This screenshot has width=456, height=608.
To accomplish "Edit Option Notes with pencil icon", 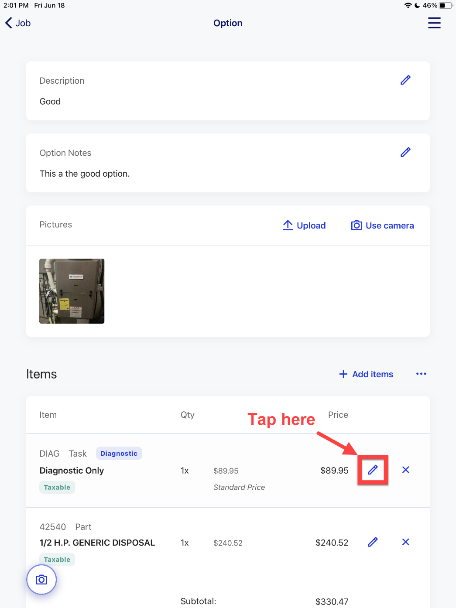I will 405,152.
